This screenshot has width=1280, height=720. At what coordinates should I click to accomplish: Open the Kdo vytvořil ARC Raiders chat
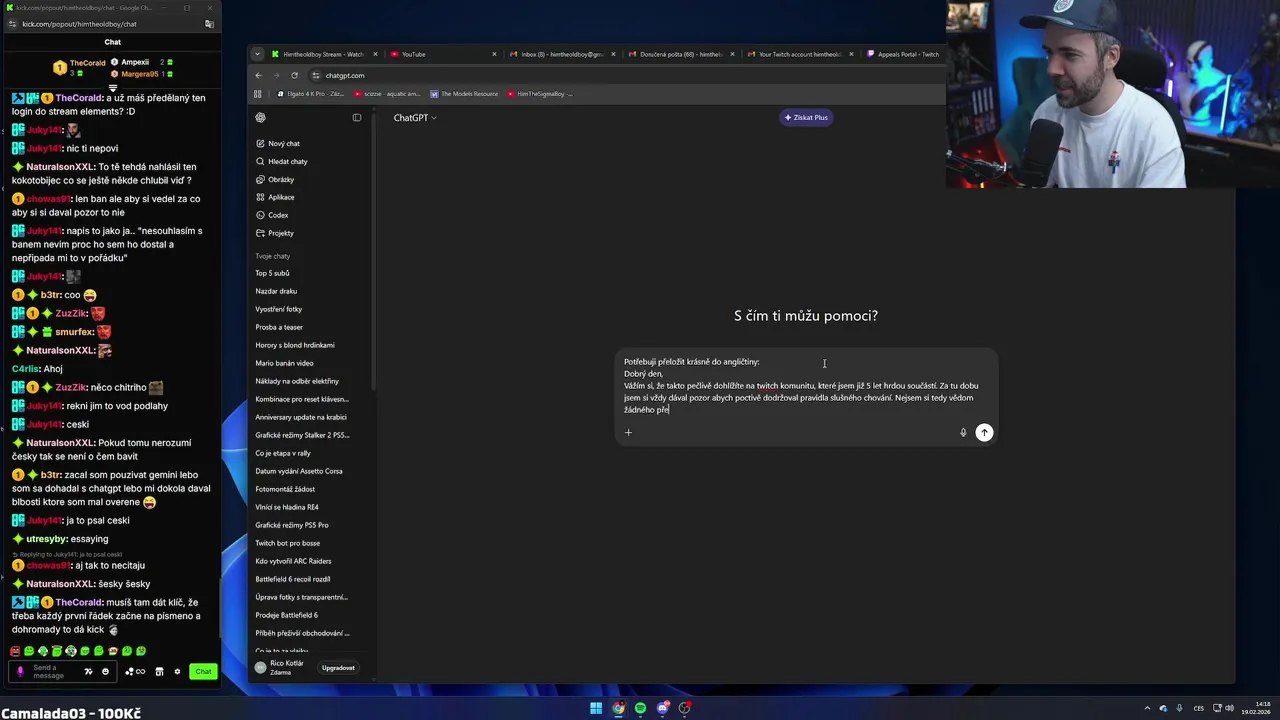293,561
